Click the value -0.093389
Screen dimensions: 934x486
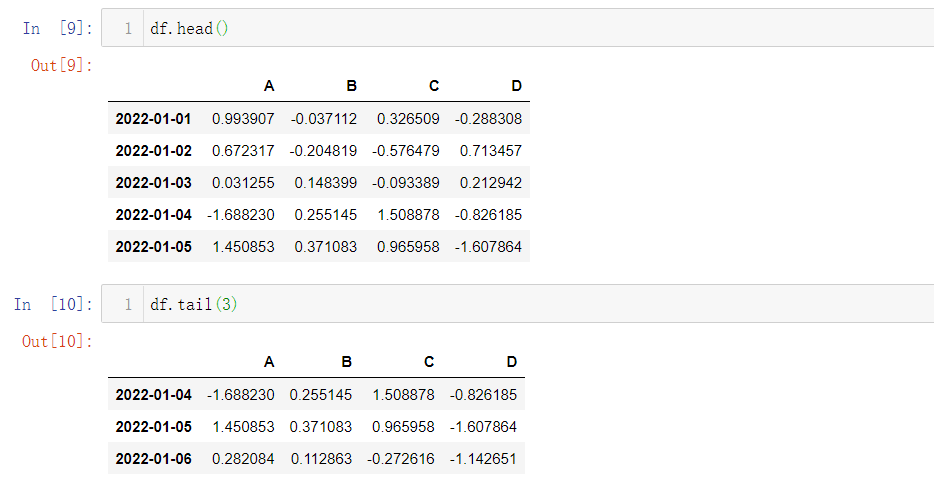[x=406, y=183]
